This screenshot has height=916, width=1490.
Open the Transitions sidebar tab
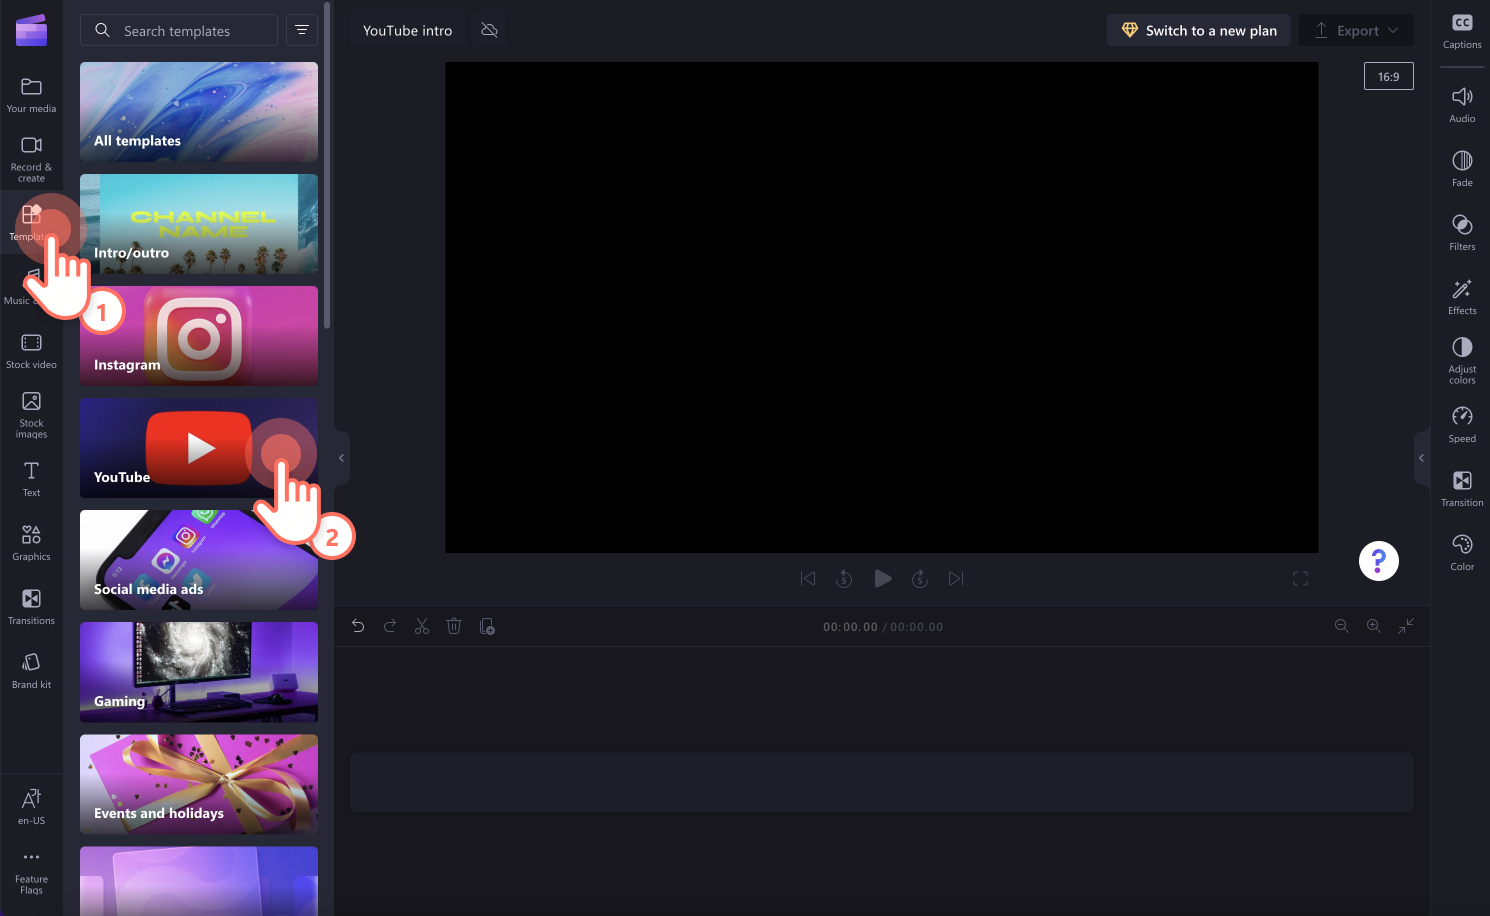pos(31,607)
